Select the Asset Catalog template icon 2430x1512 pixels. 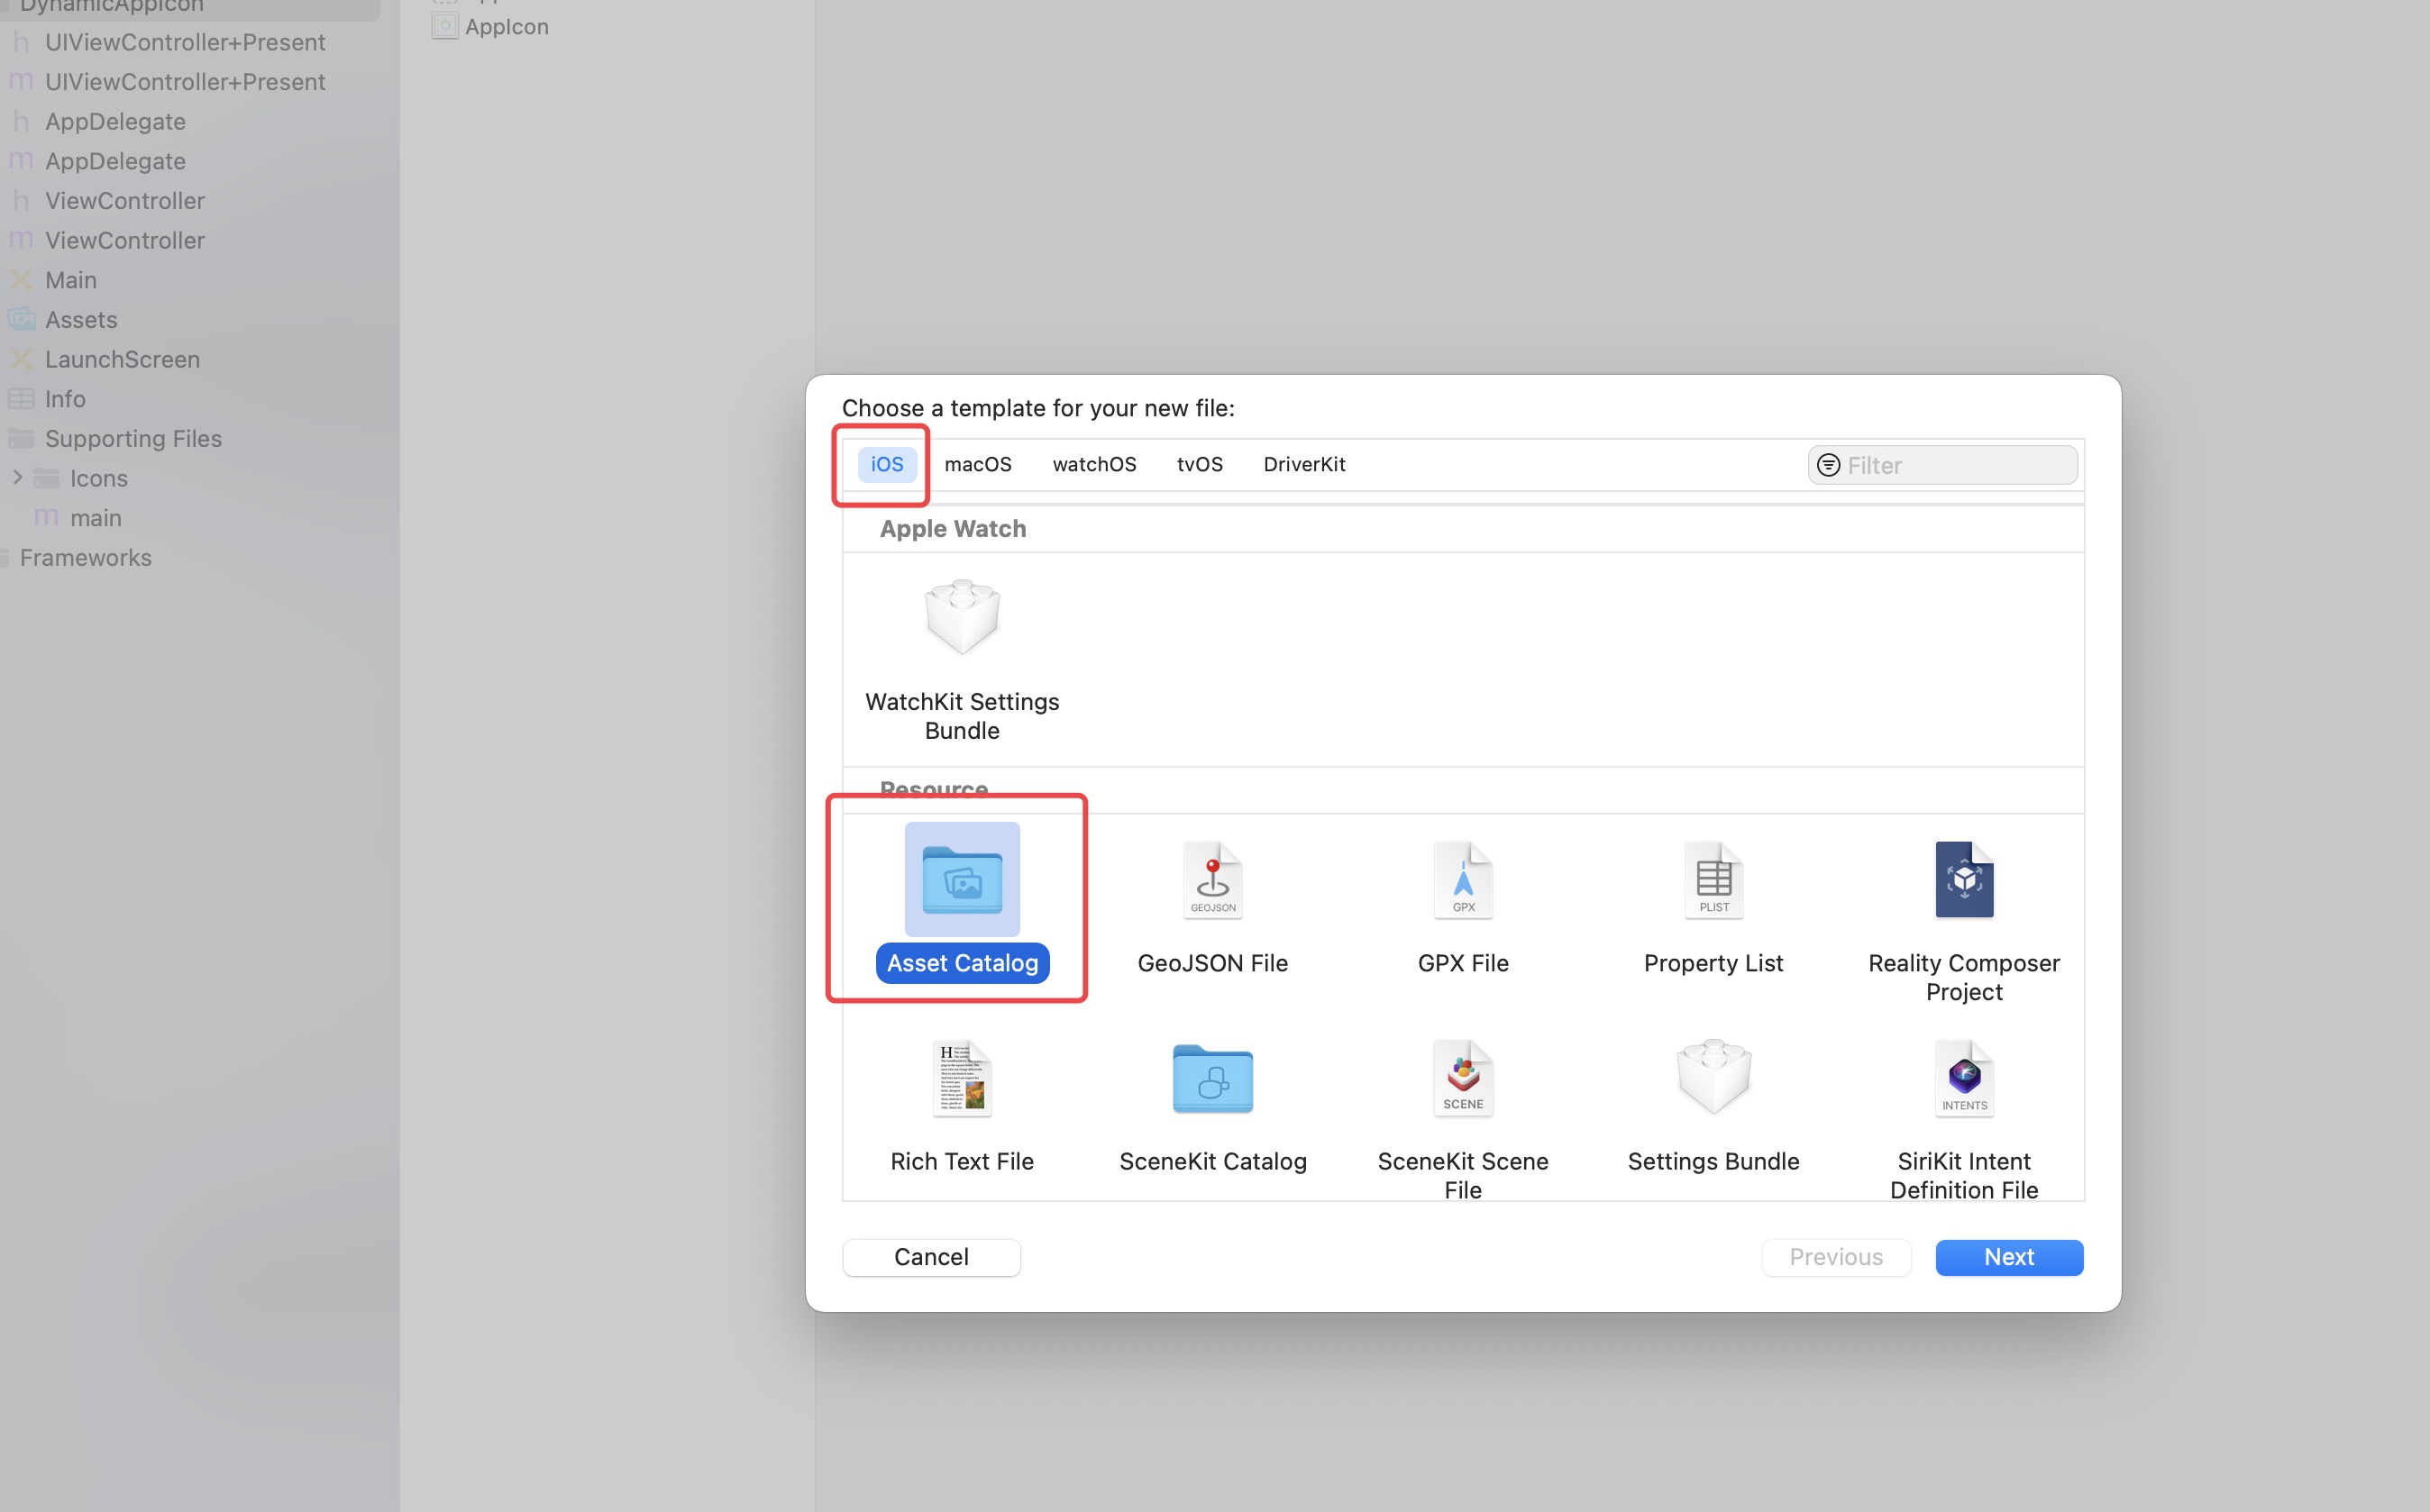(962, 879)
